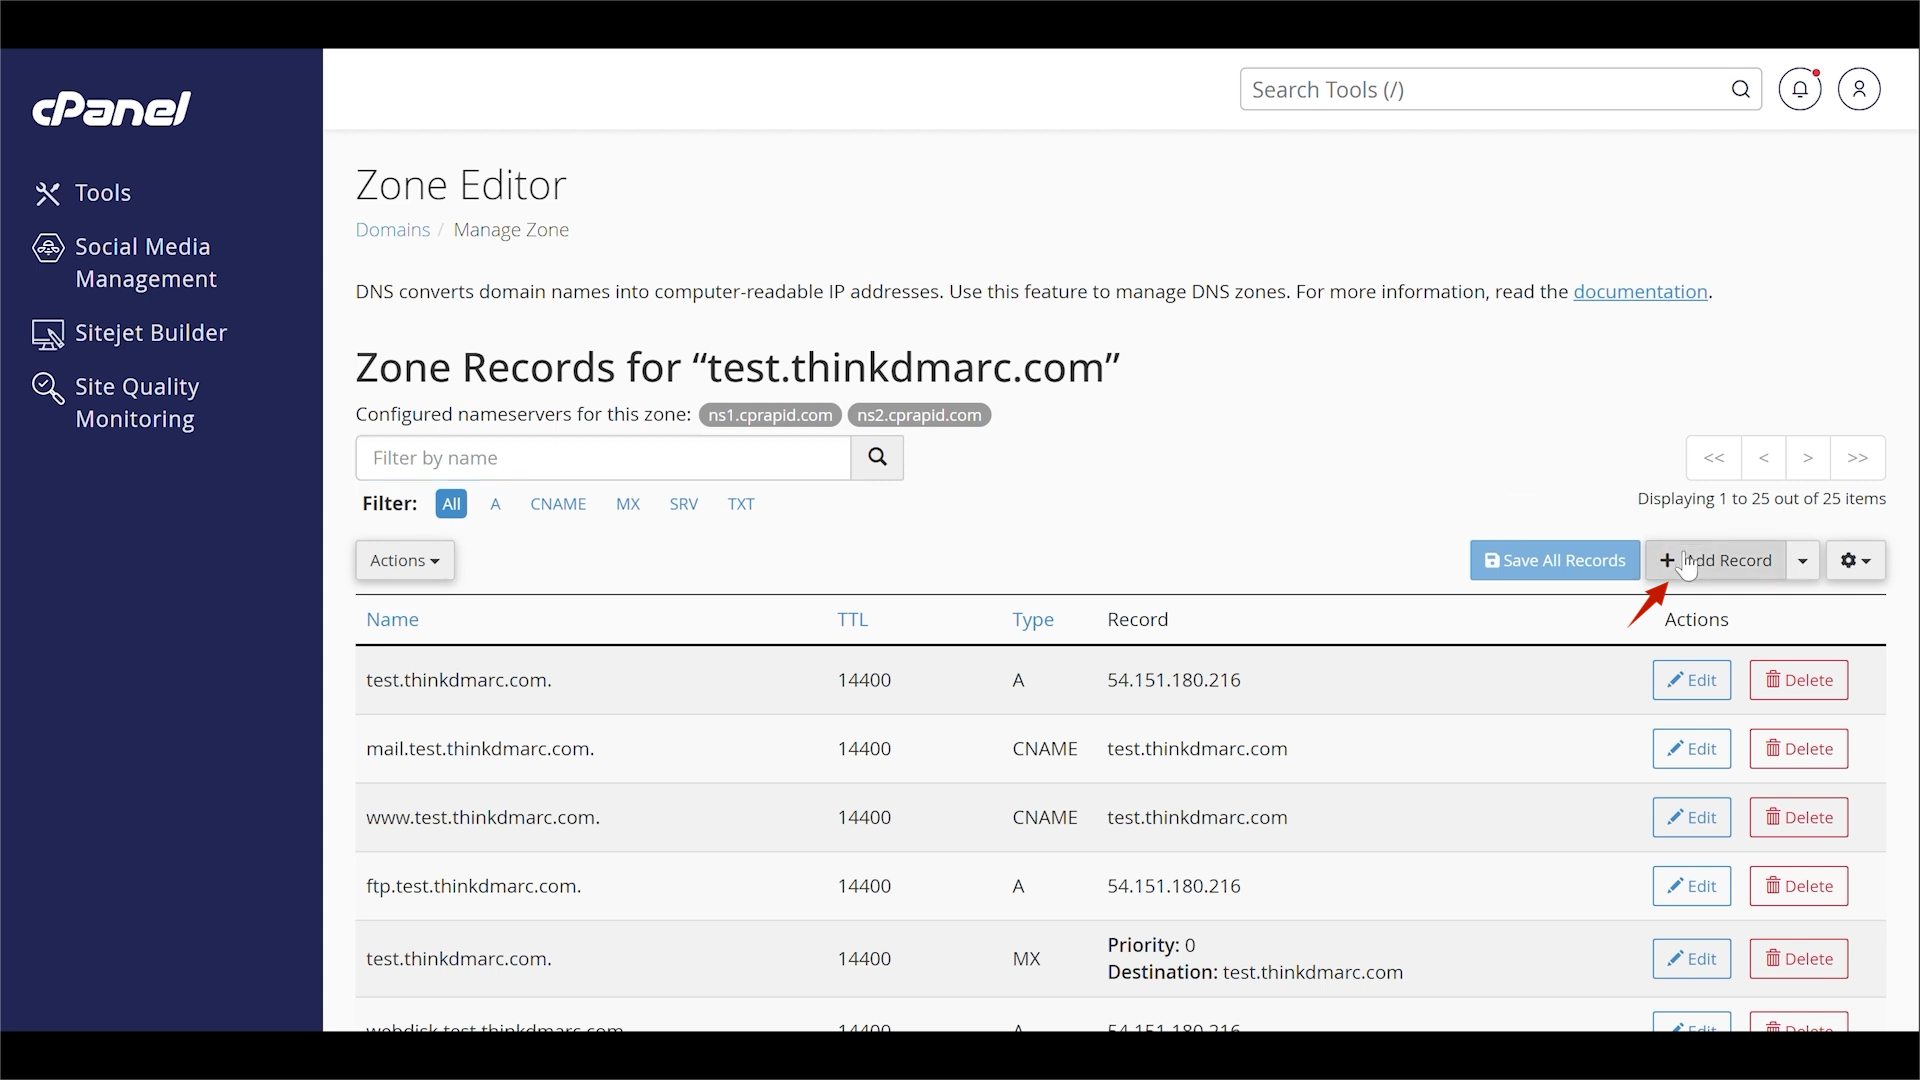1920x1080 pixels.
Task: Select the All filter tab
Action: [x=452, y=504]
